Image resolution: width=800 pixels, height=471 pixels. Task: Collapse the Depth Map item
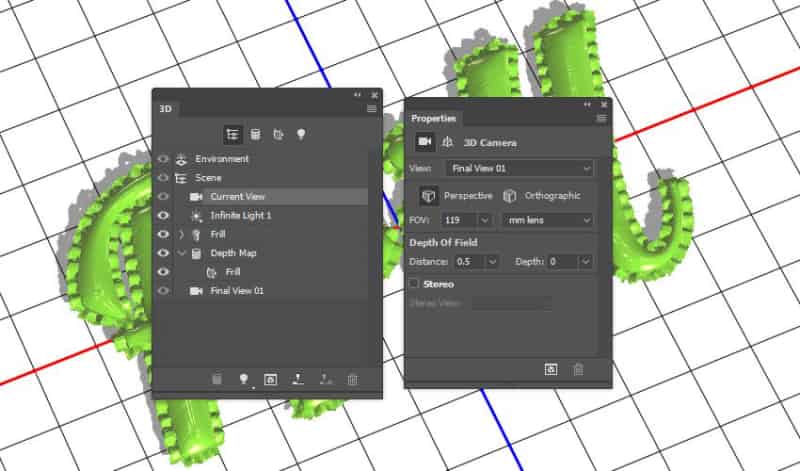pyautogui.click(x=181, y=253)
